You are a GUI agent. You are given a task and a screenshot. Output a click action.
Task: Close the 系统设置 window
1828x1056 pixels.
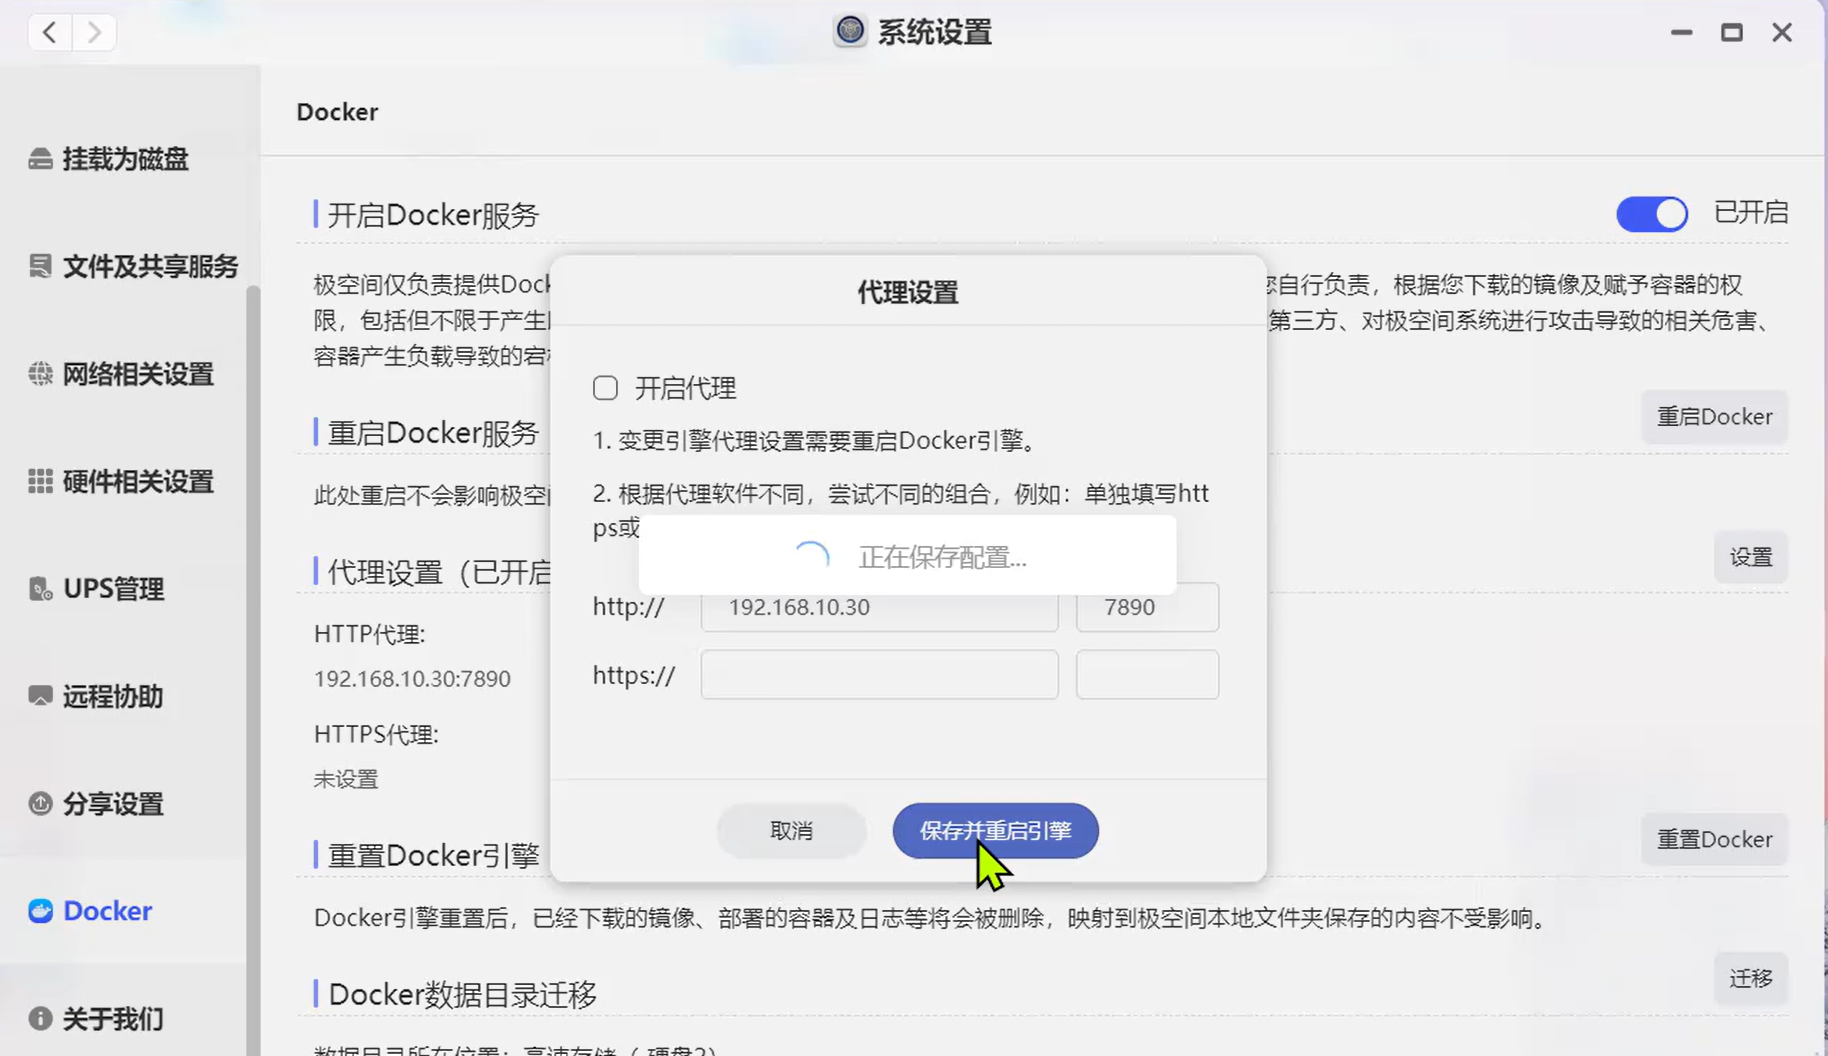coord(1782,32)
